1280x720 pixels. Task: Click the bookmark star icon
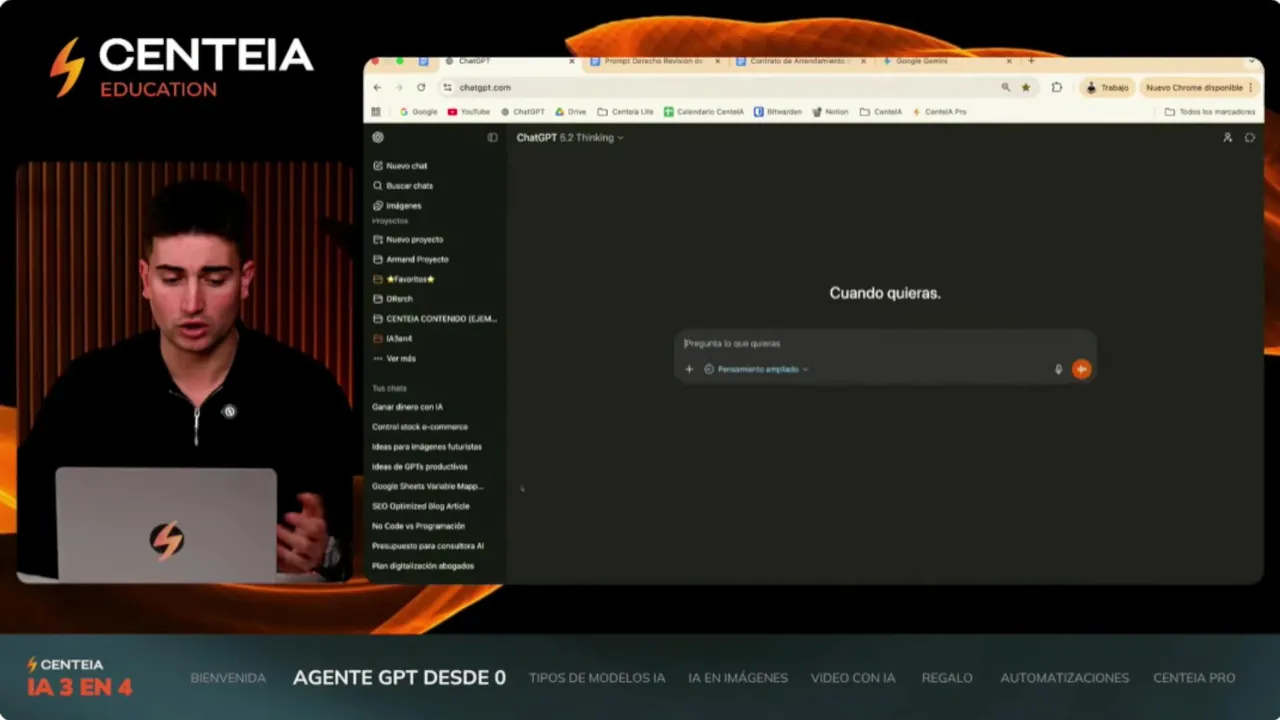pyautogui.click(x=1025, y=88)
